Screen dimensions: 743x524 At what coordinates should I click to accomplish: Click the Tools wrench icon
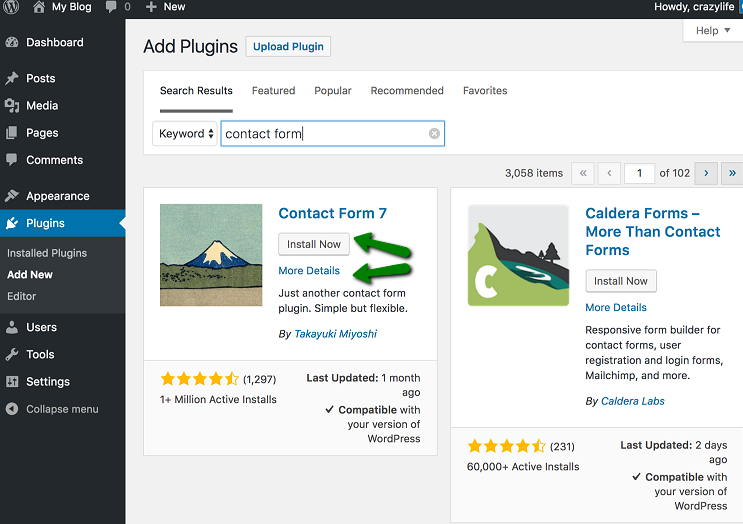click(x=12, y=354)
